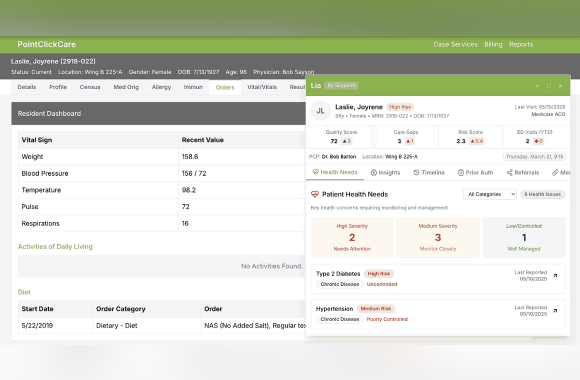This screenshot has height=380, width=580.
Task: Click the Blood Pressure value 156 / 72
Action: click(x=194, y=174)
